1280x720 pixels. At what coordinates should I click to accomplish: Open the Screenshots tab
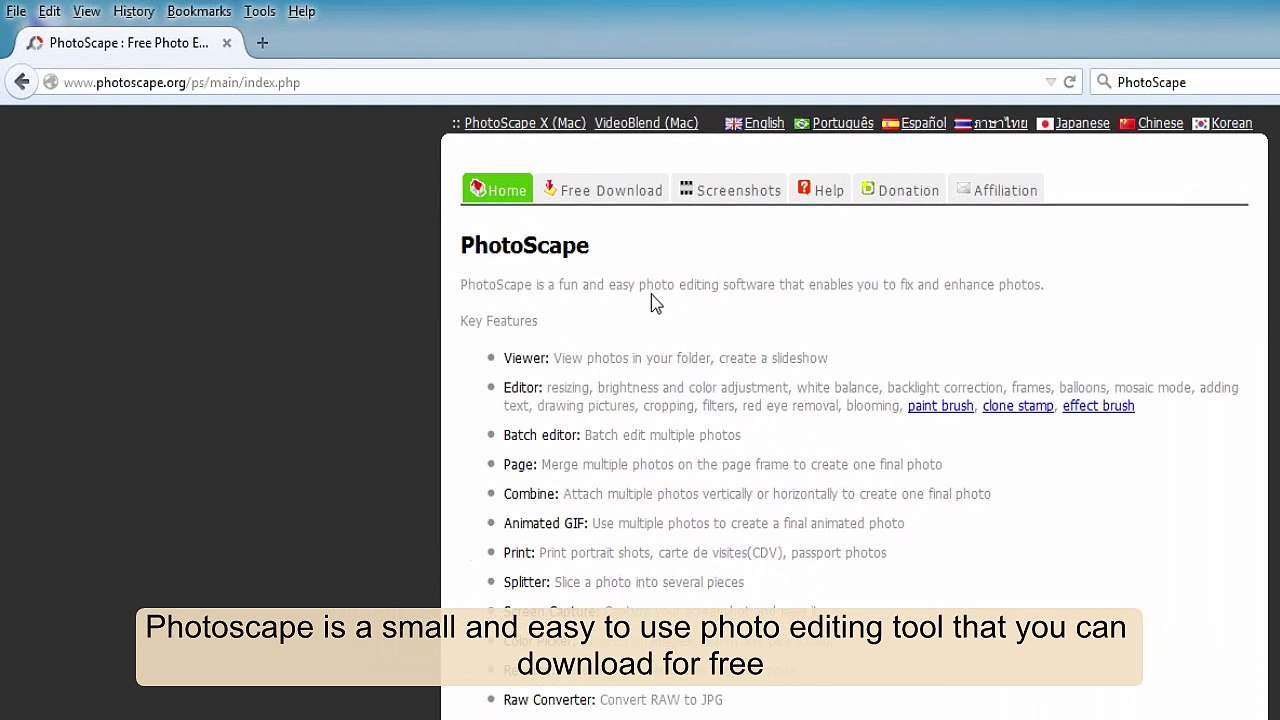[730, 189]
